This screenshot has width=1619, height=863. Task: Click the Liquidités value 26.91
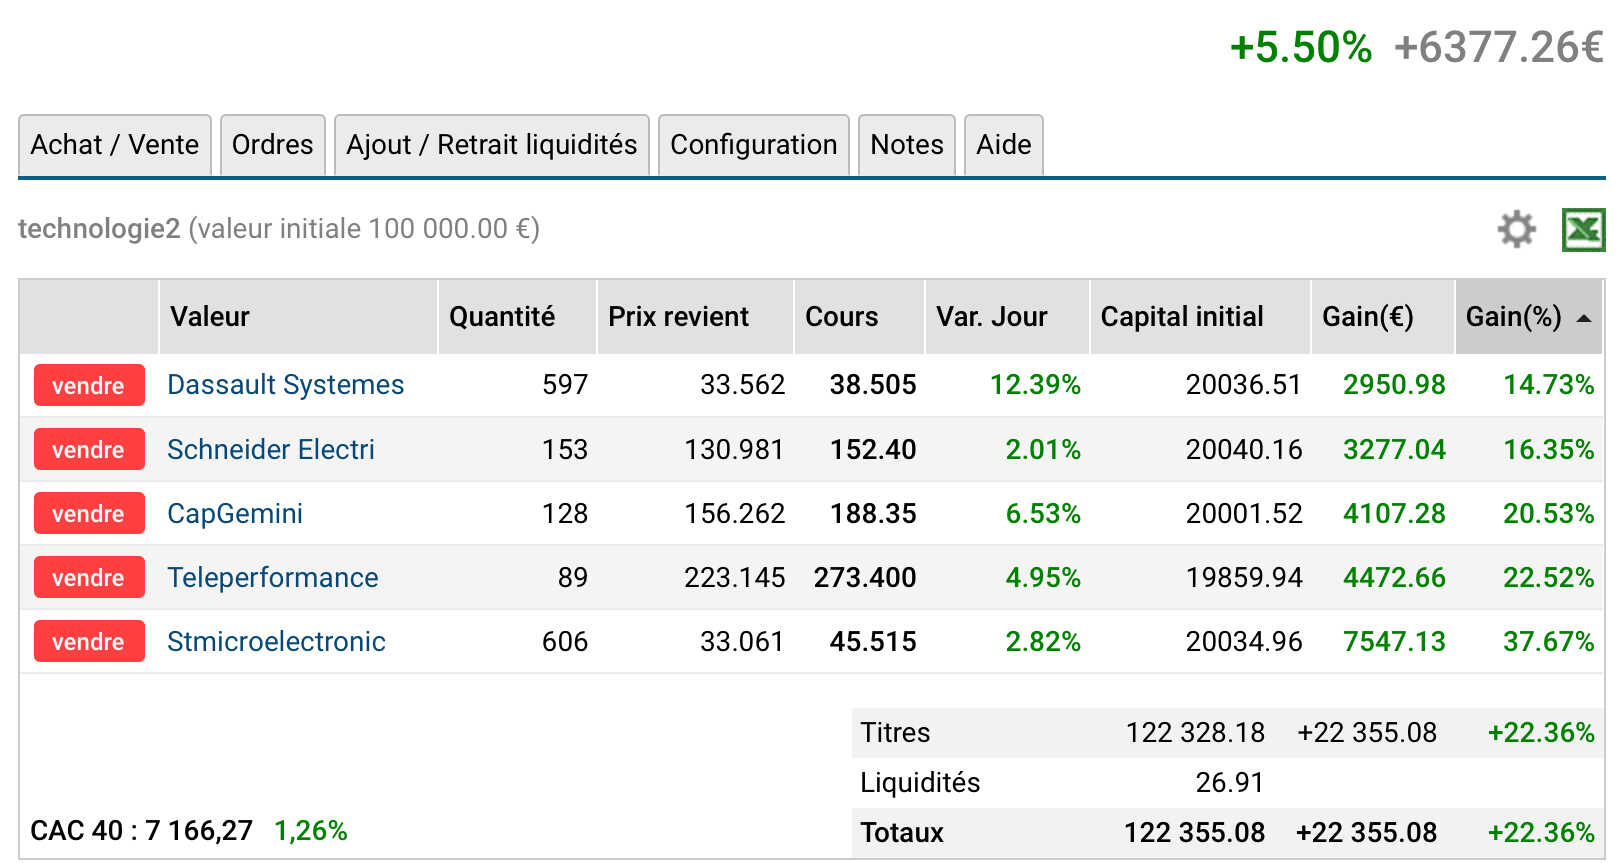(x=1230, y=782)
